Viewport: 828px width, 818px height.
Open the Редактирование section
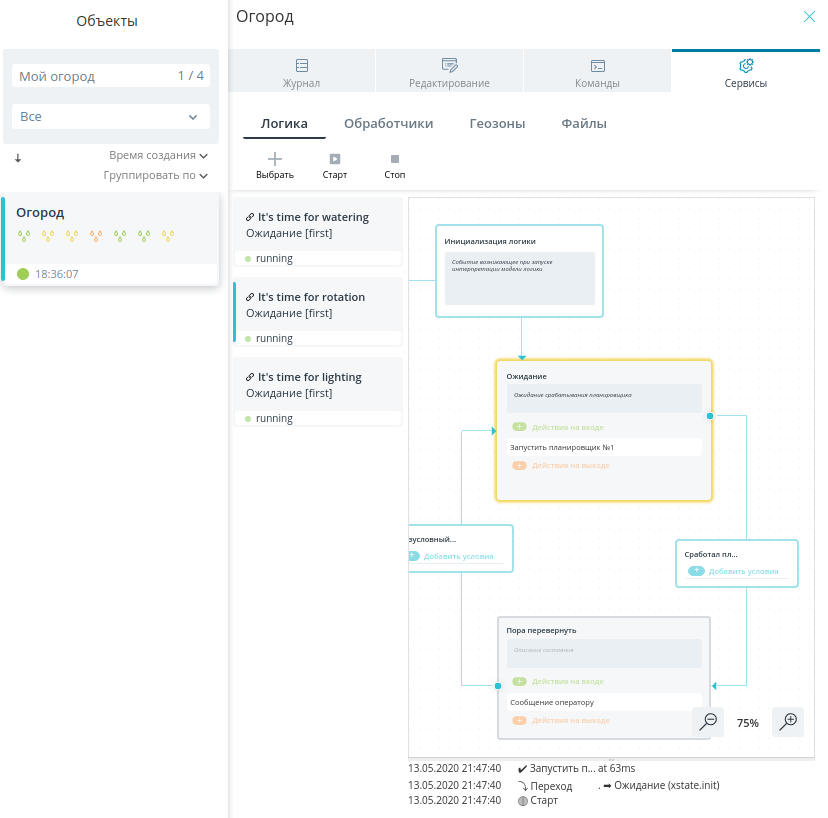point(449,71)
